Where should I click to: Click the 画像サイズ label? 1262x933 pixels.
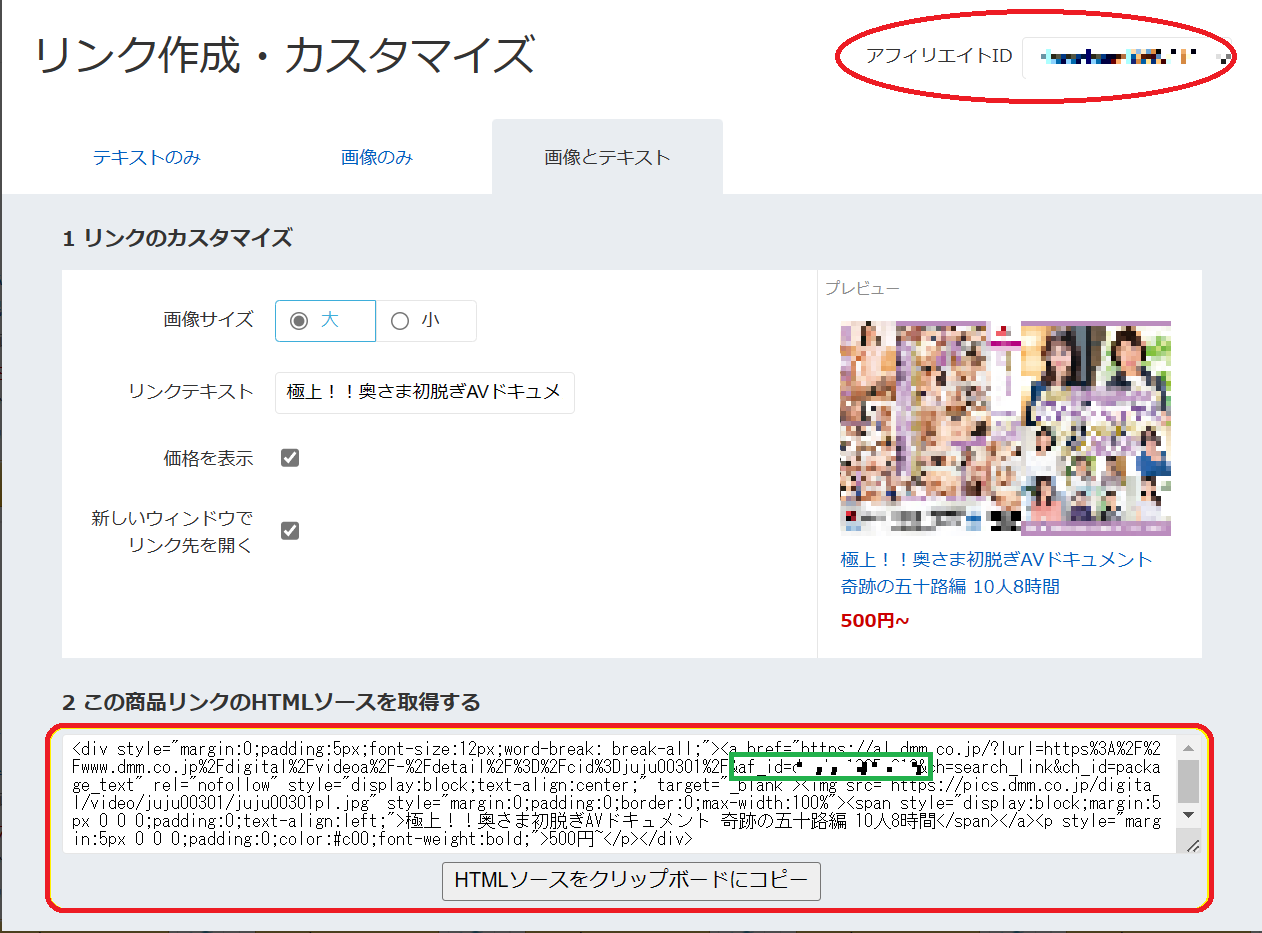[208, 320]
